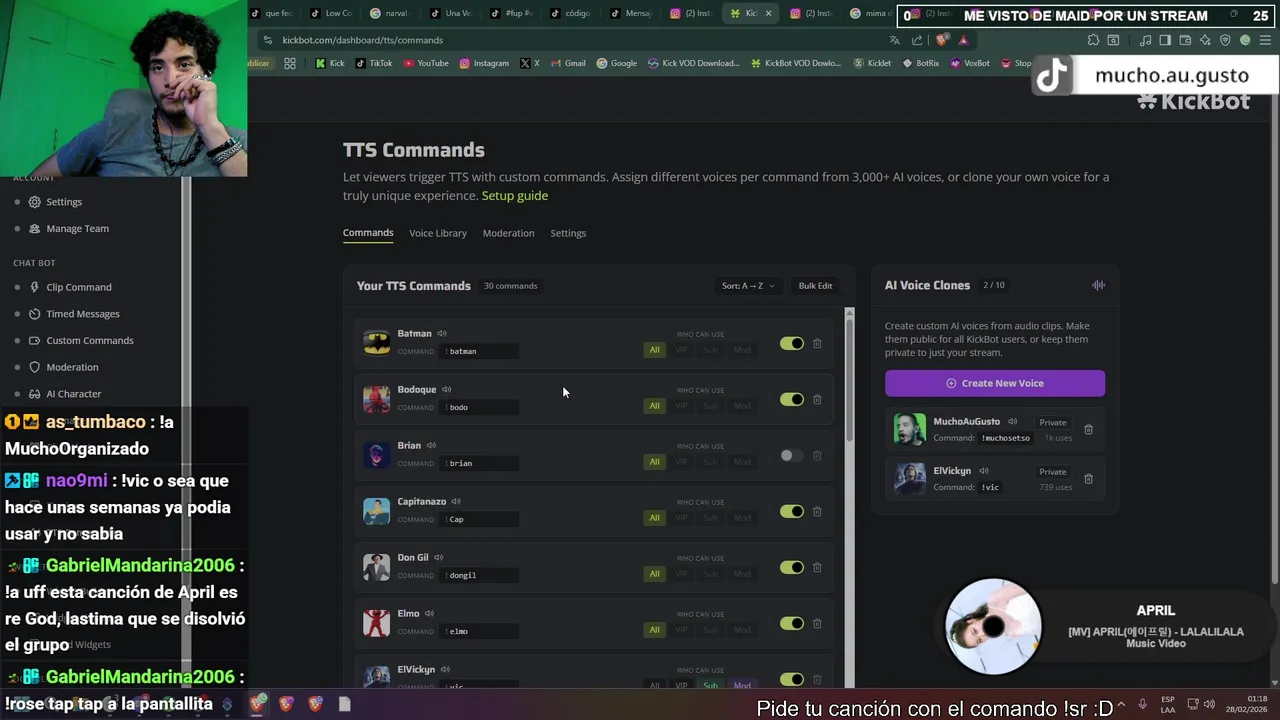Screen dimensions: 1280x720
Task: Open the Setup guide link
Action: (x=515, y=196)
